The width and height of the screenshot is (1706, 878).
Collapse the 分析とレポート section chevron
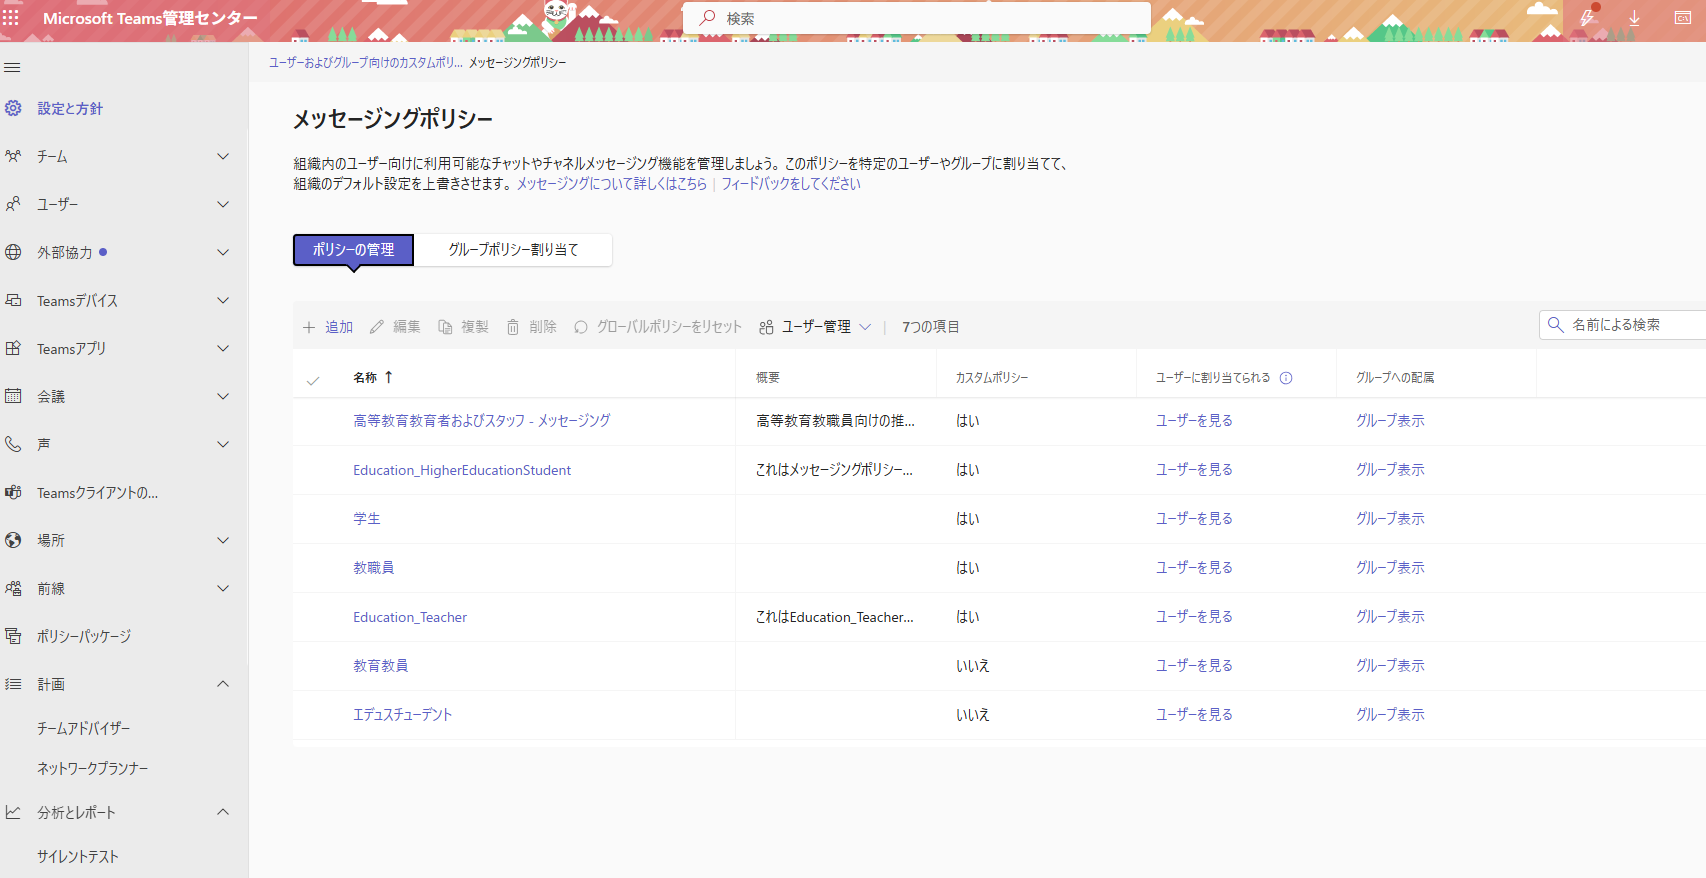[223, 812]
